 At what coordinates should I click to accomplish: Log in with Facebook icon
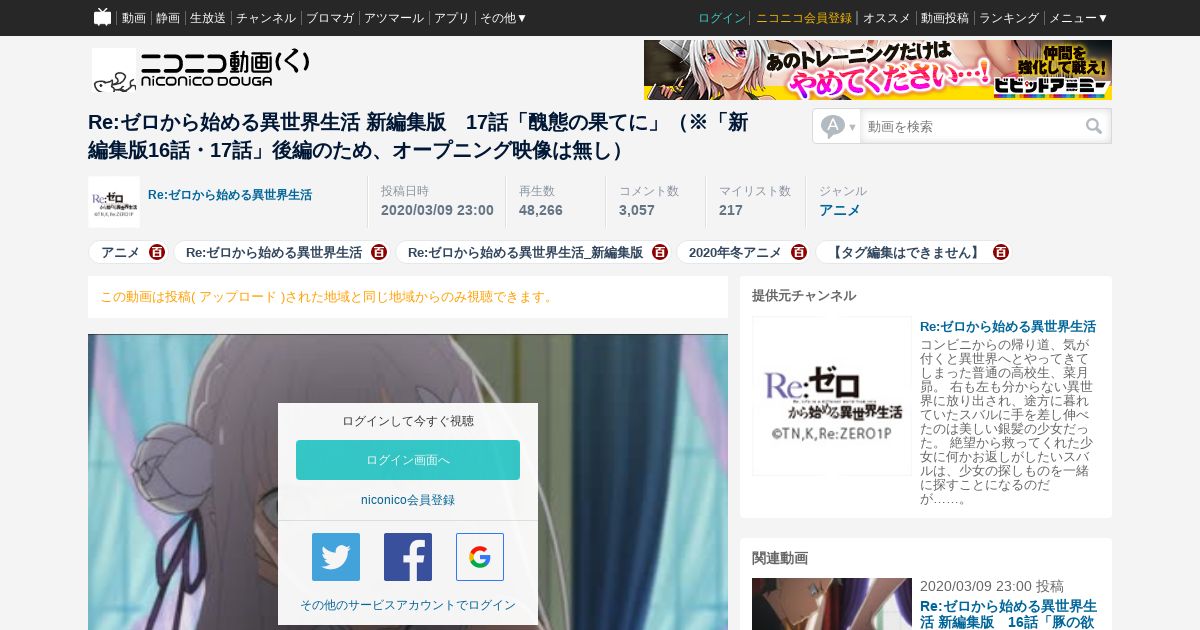coord(408,557)
